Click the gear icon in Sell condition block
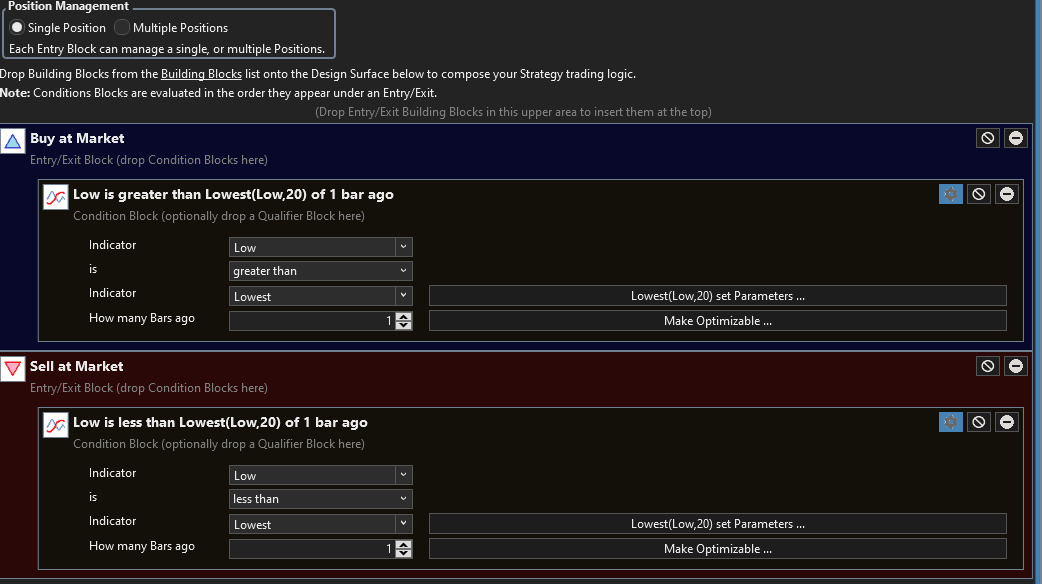Screen dimensions: 1042x584 (x=950, y=422)
